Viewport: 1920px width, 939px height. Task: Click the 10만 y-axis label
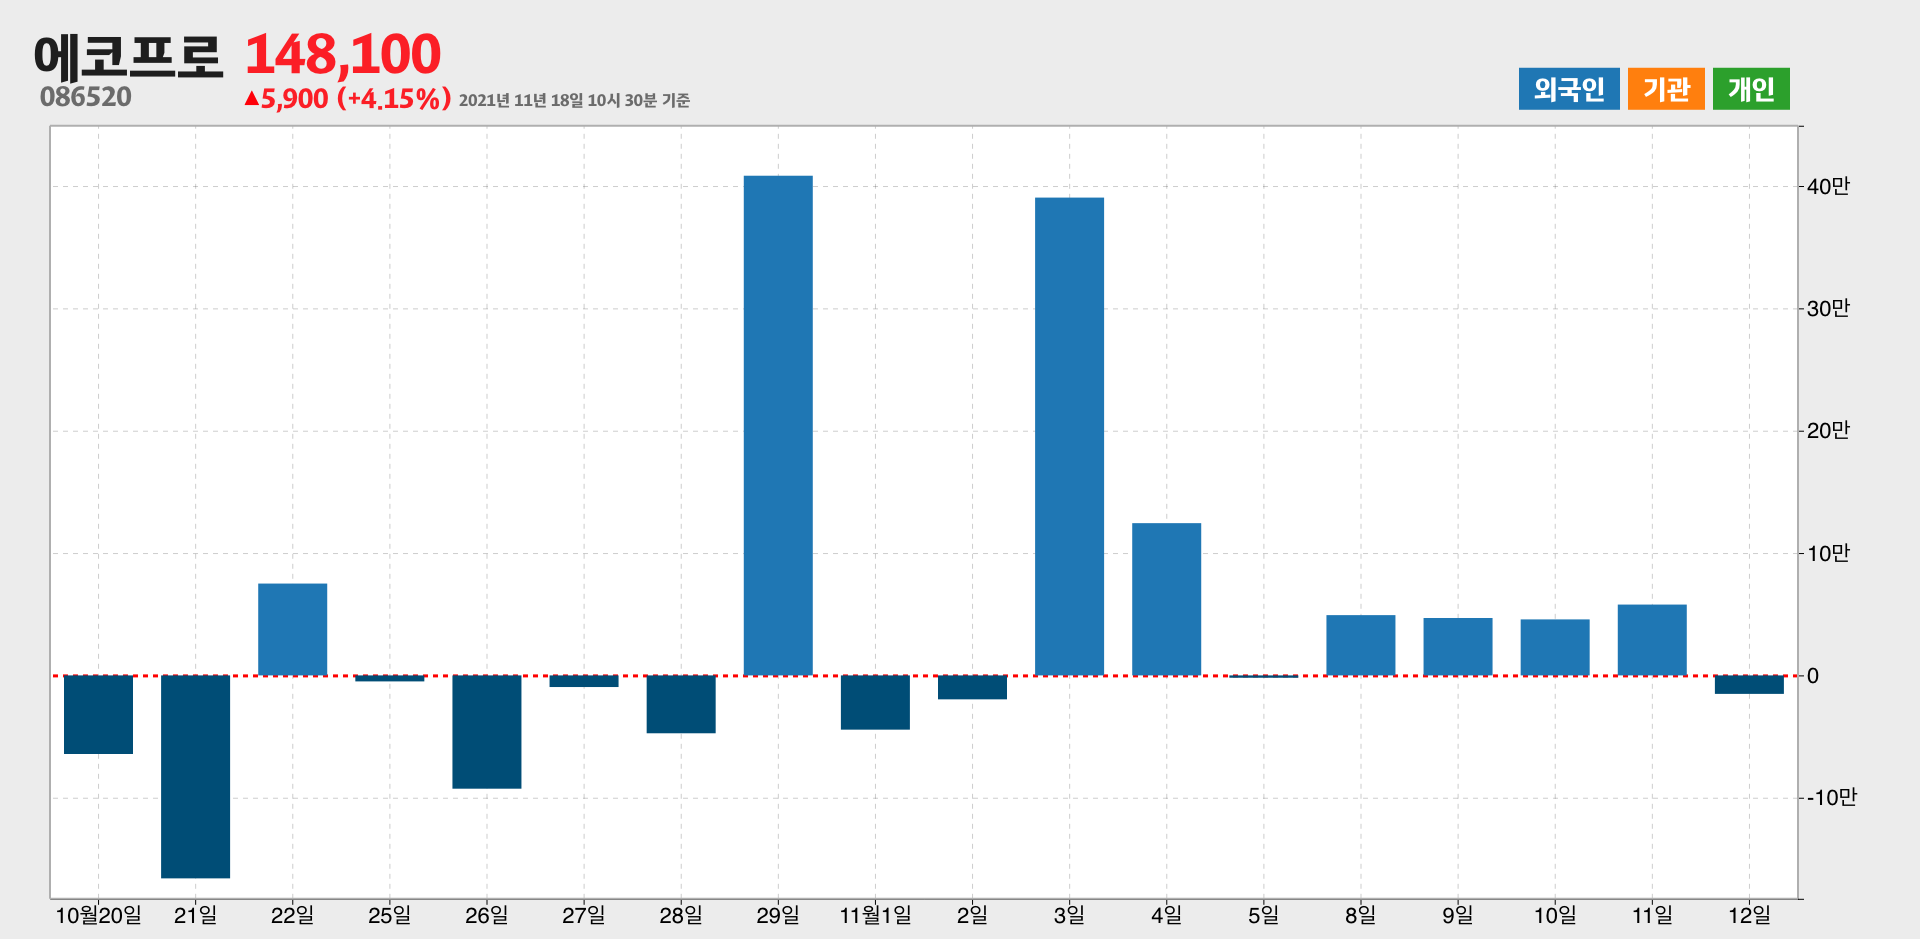[1828, 553]
